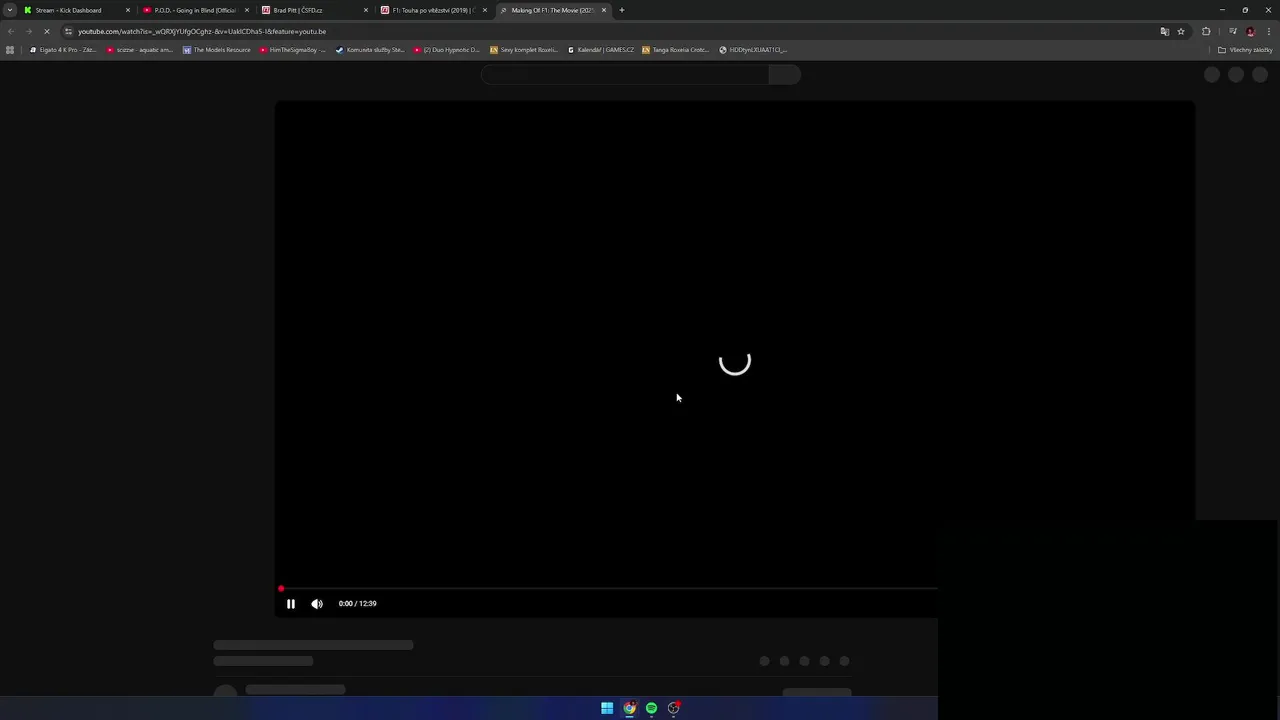Close the P.O.D. Going in Blind tab
This screenshot has height=720, width=1280.
[247, 10]
